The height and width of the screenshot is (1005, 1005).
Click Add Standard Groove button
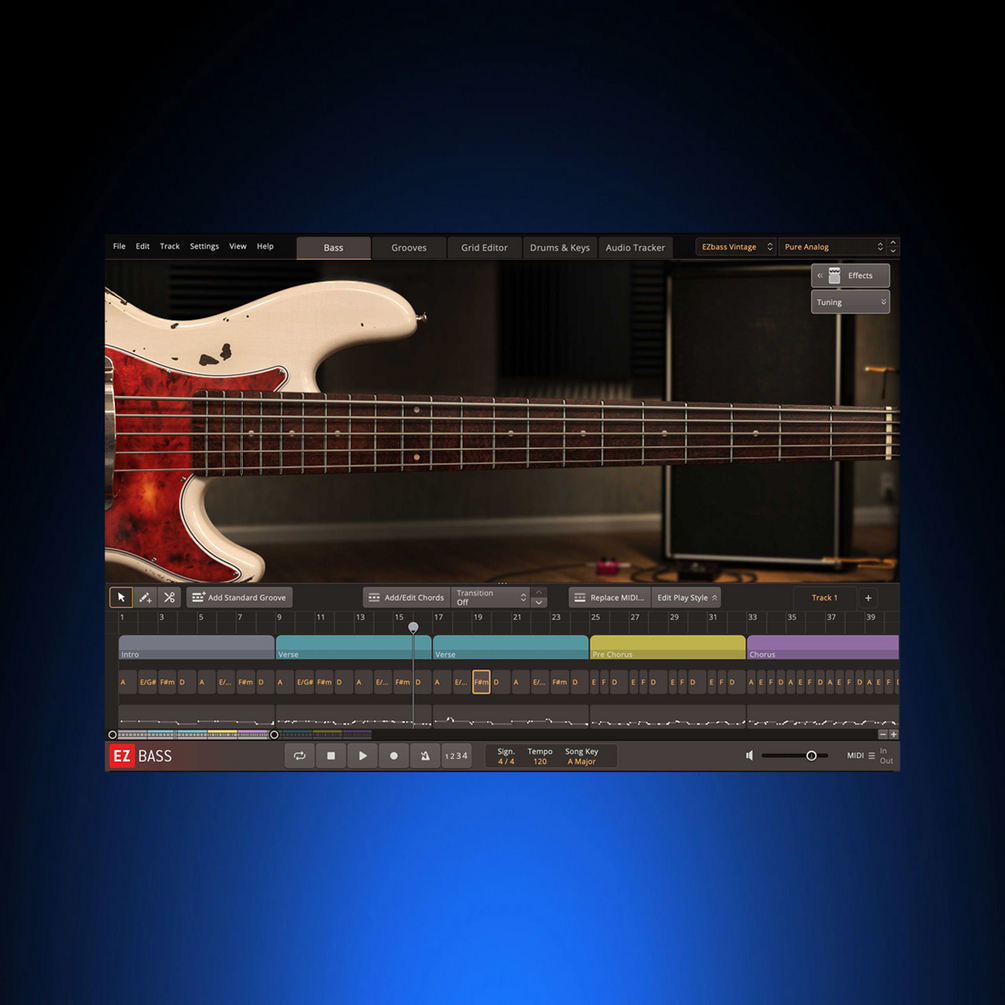pyautogui.click(x=239, y=597)
